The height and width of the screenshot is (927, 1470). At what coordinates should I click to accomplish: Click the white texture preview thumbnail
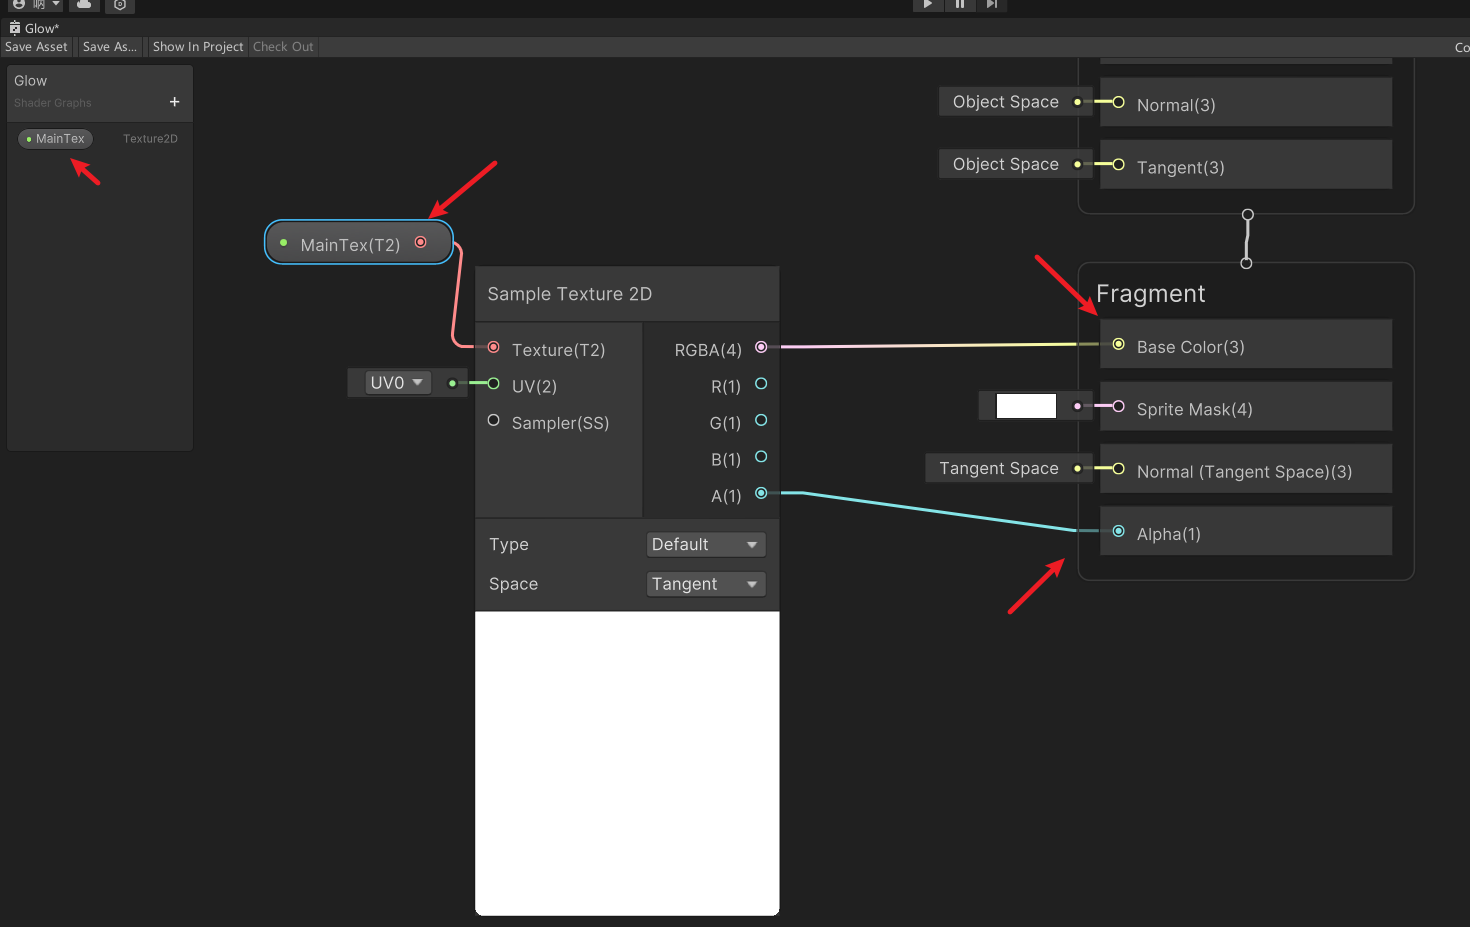(627, 763)
